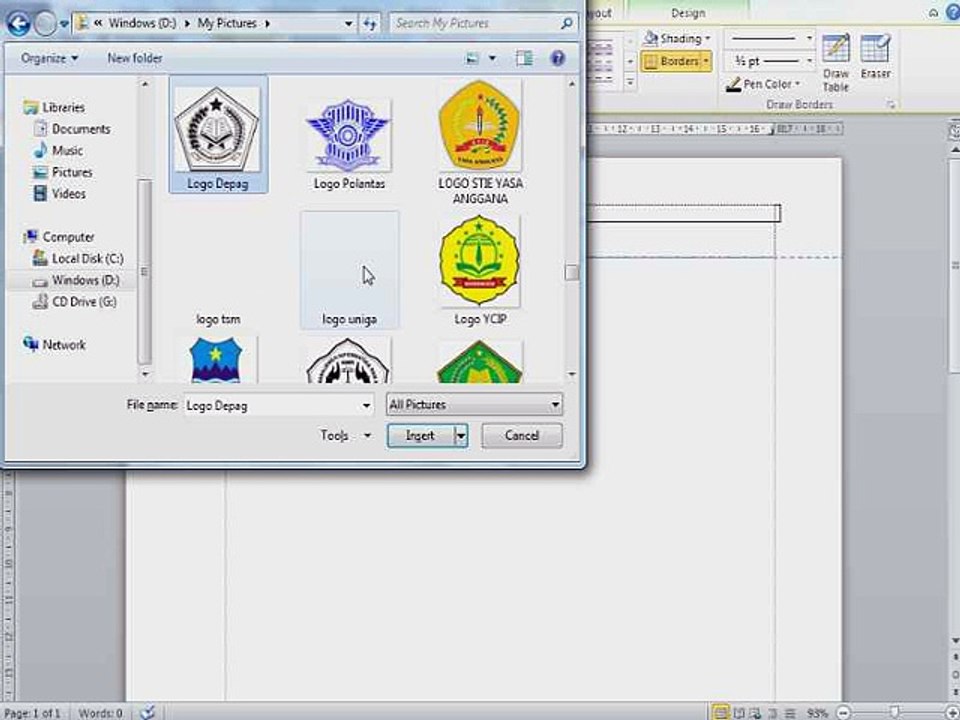
Task: Toggle the preview pane icon
Action: 524,58
